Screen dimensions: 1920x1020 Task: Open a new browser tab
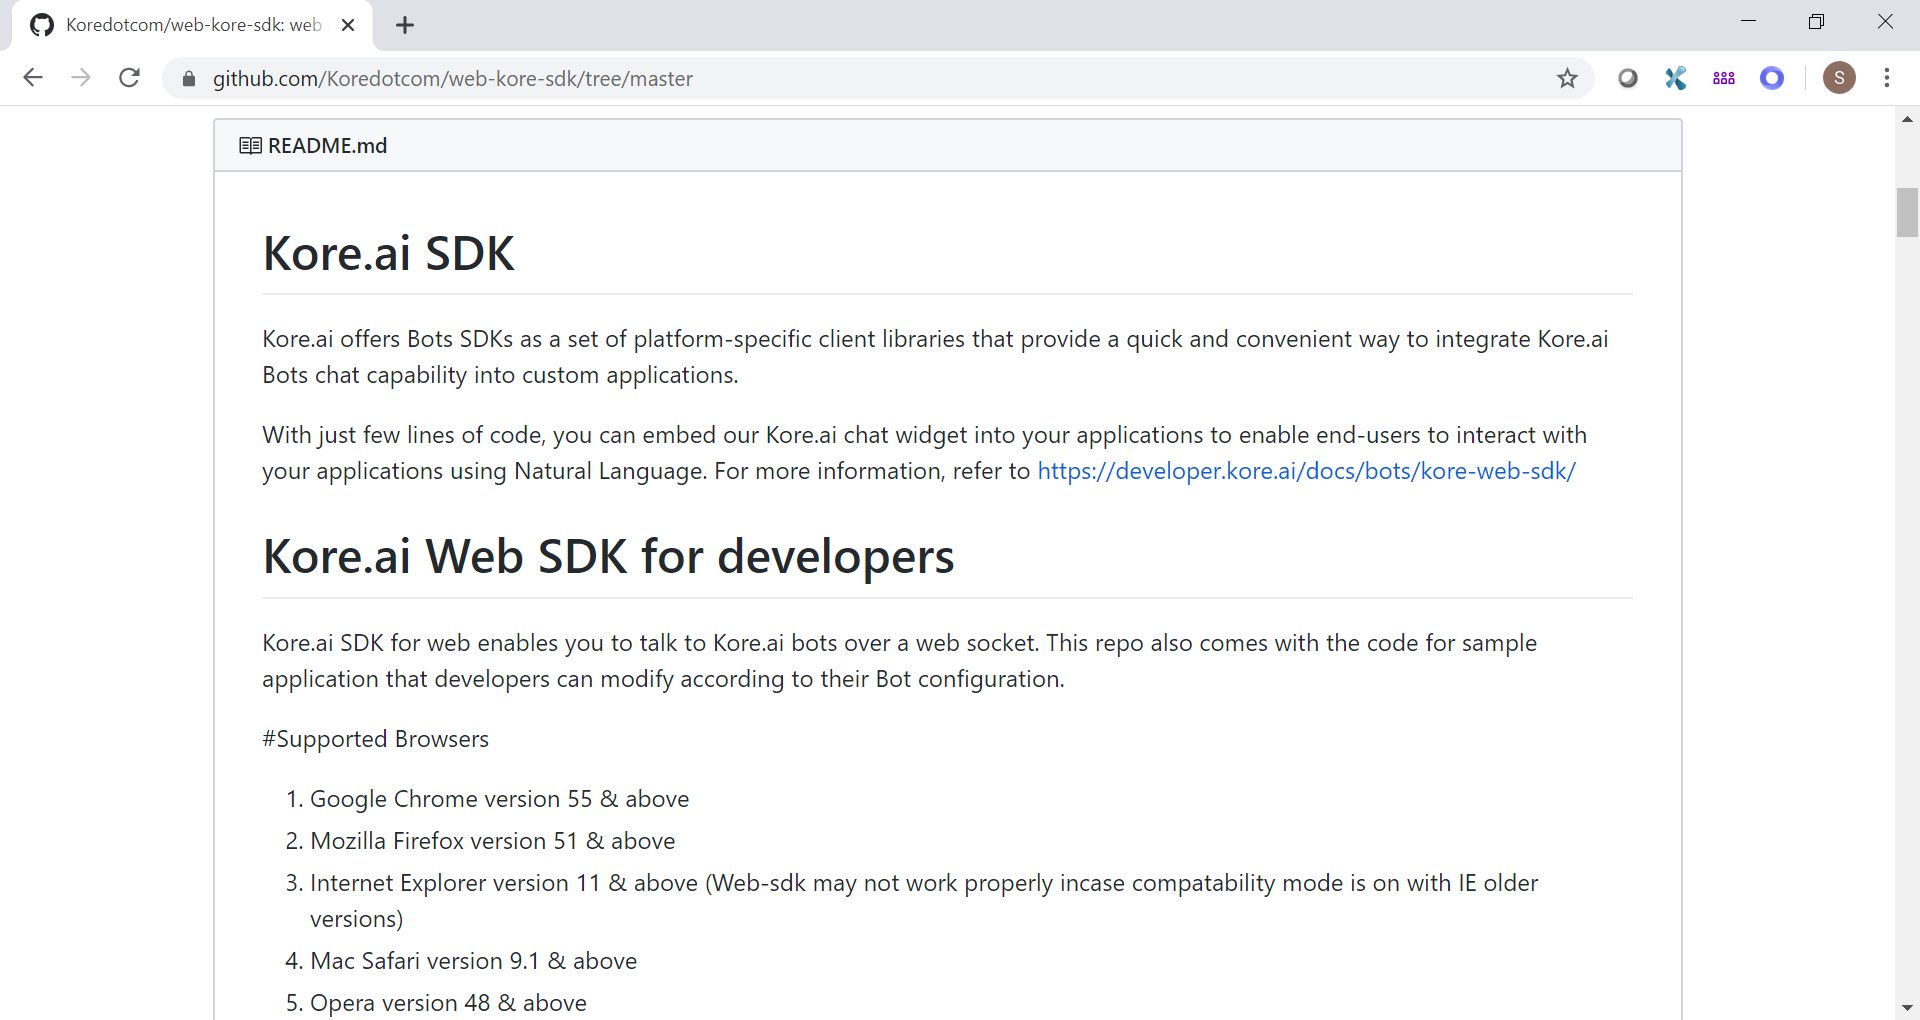click(x=405, y=26)
